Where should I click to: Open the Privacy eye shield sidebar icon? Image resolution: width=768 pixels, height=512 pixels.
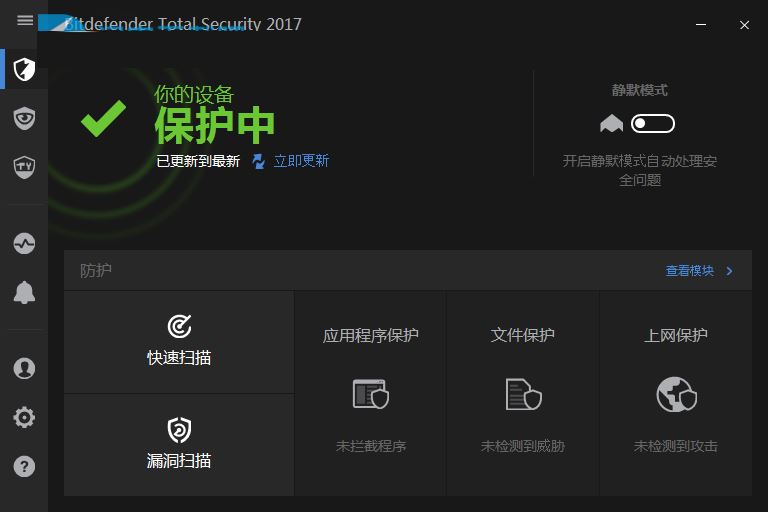pyautogui.click(x=24, y=118)
